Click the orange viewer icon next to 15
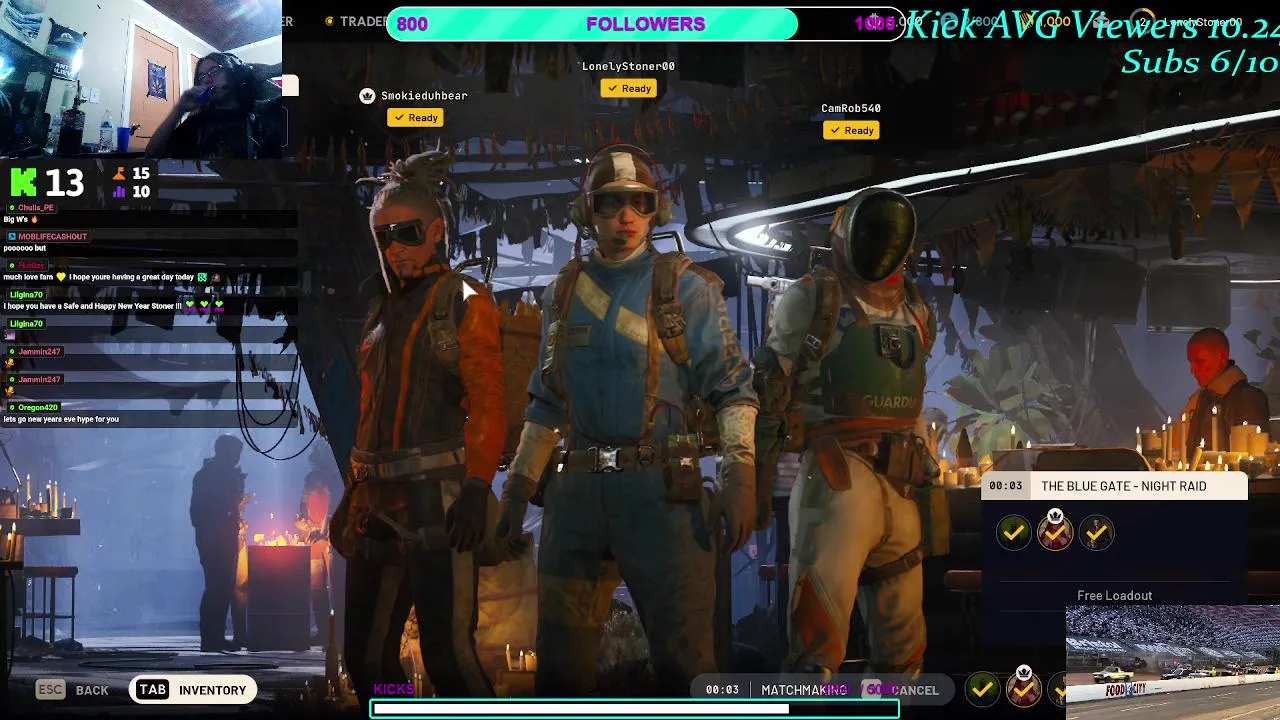This screenshot has width=1280, height=720. [x=119, y=174]
